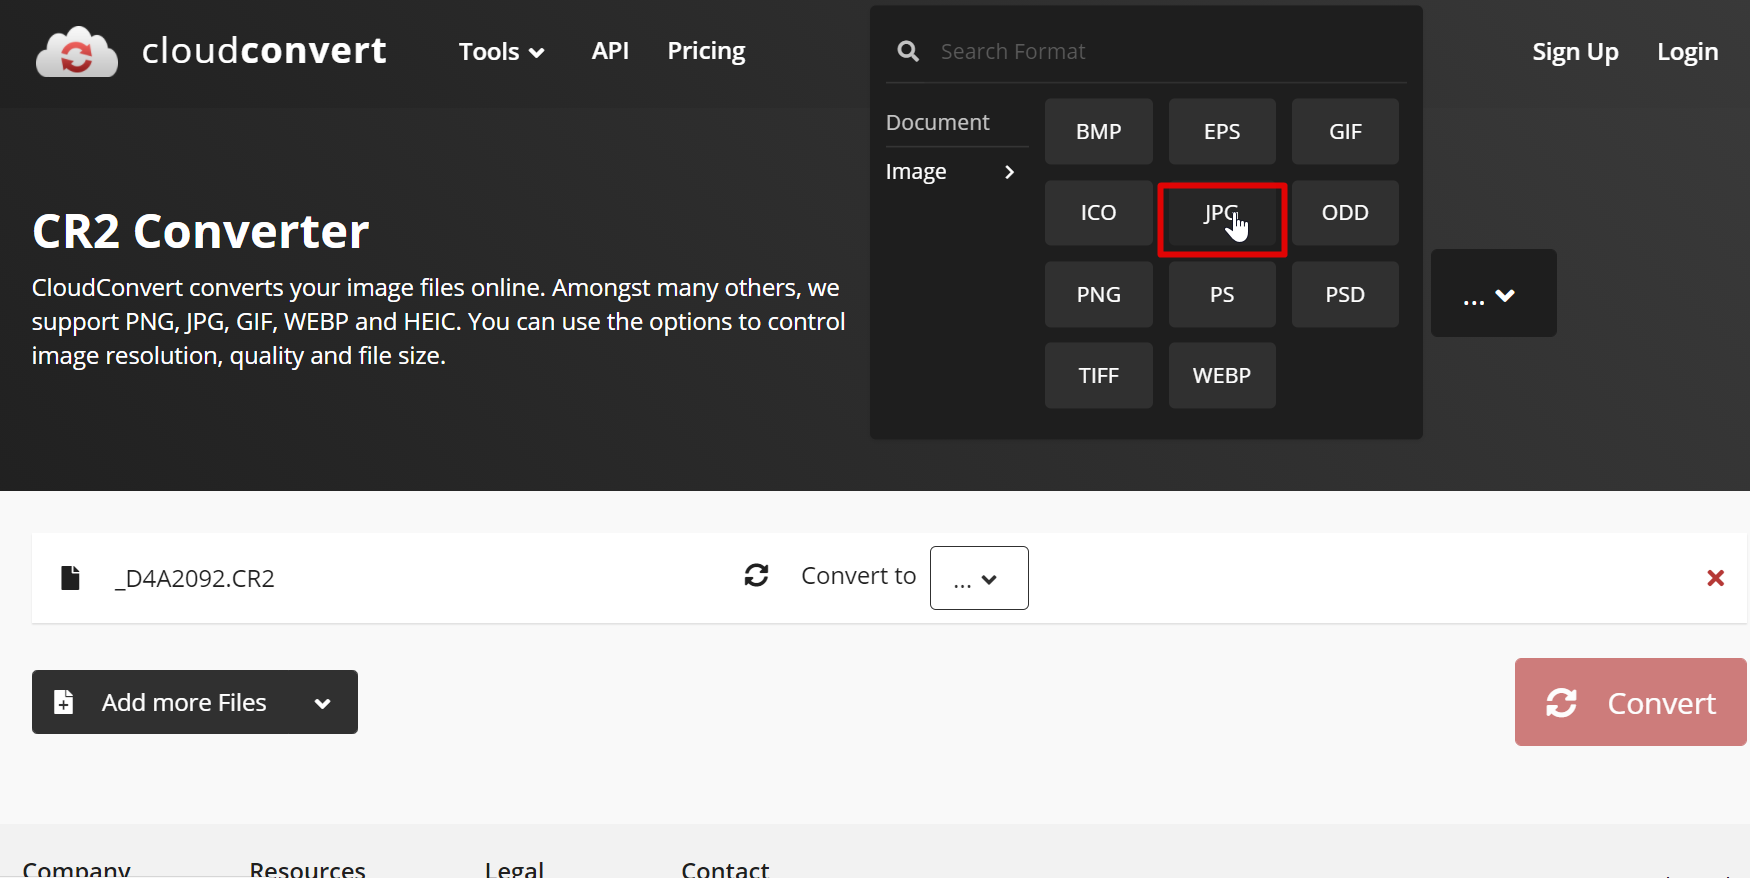
Task: Click the Sign Up link
Action: pos(1575,52)
